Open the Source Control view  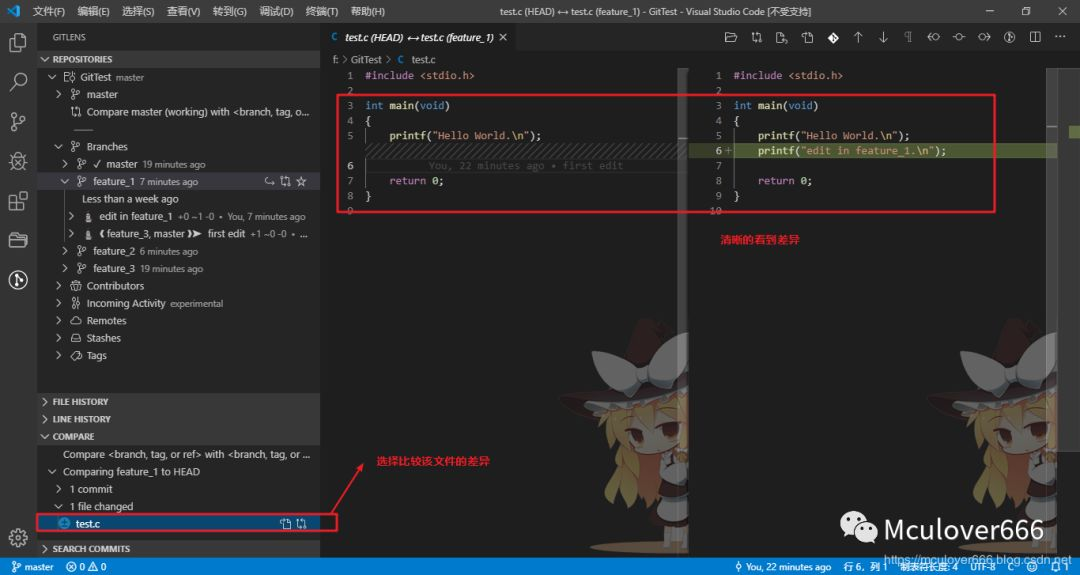pyautogui.click(x=18, y=122)
